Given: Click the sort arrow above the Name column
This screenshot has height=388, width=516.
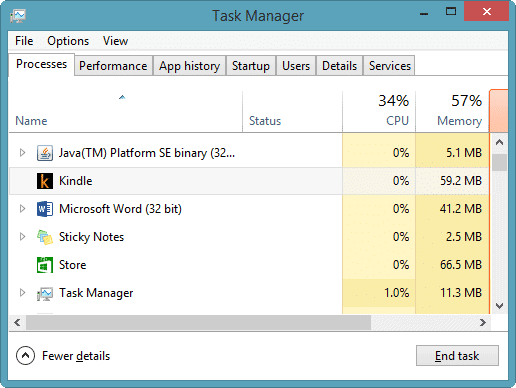Looking at the screenshot, I should point(122,97).
